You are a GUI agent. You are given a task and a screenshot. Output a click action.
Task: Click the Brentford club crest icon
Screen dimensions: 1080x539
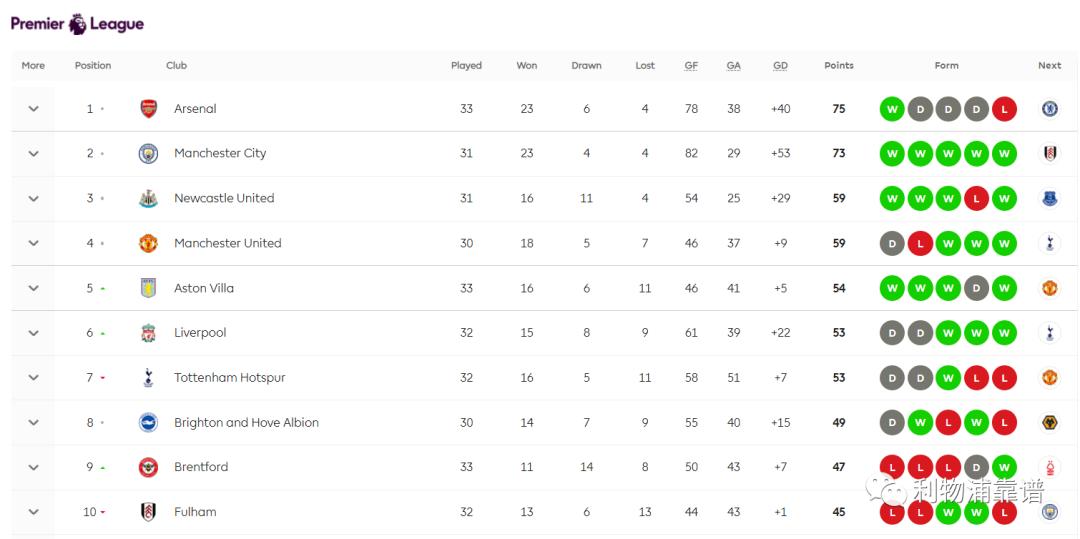pos(148,467)
